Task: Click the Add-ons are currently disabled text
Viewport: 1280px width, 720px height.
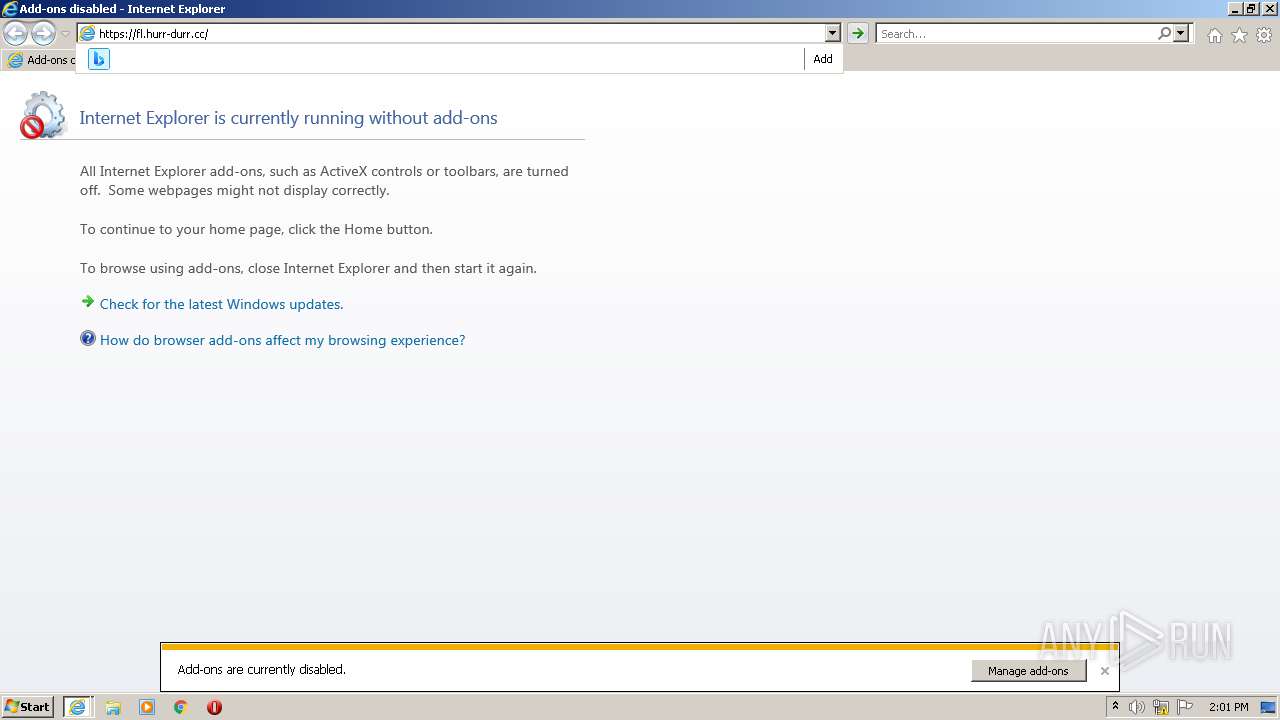Action: [x=262, y=669]
